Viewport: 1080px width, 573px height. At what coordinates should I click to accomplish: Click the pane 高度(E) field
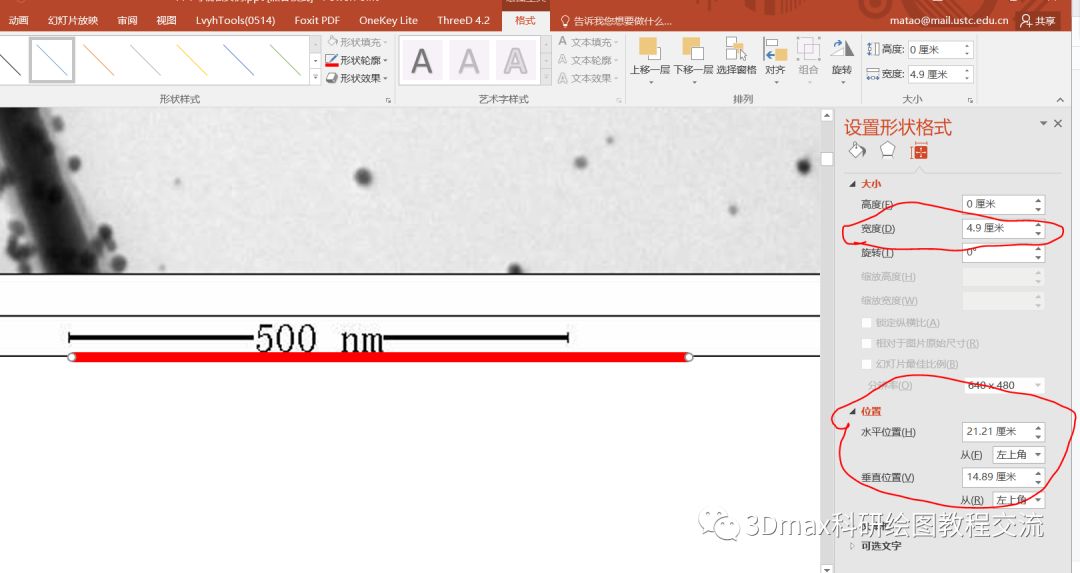1003,204
